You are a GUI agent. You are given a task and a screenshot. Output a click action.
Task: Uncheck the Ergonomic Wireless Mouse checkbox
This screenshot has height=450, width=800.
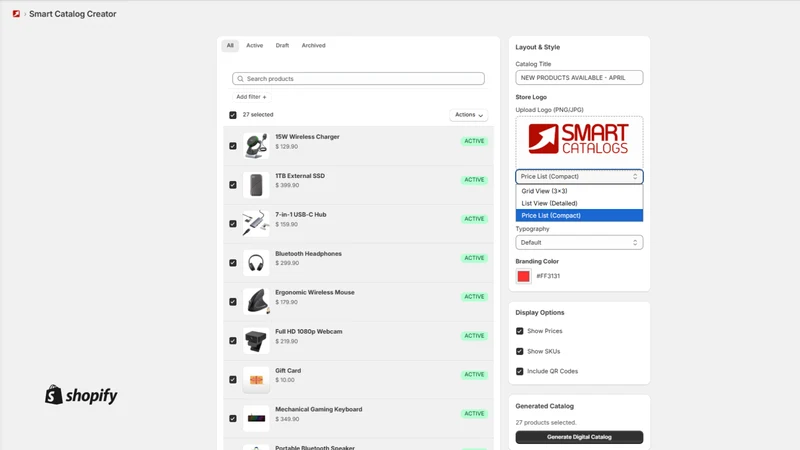[x=233, y=302]
